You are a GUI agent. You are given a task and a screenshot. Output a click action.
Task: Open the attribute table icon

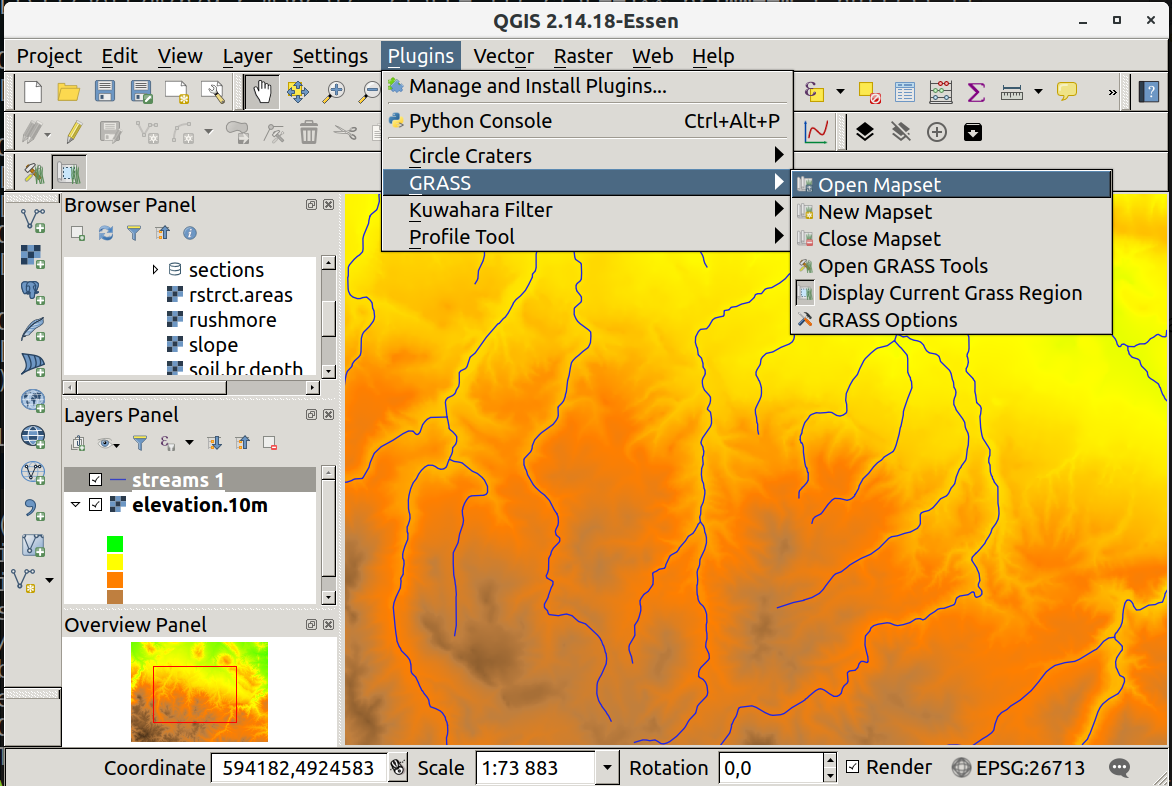(905, 92)
